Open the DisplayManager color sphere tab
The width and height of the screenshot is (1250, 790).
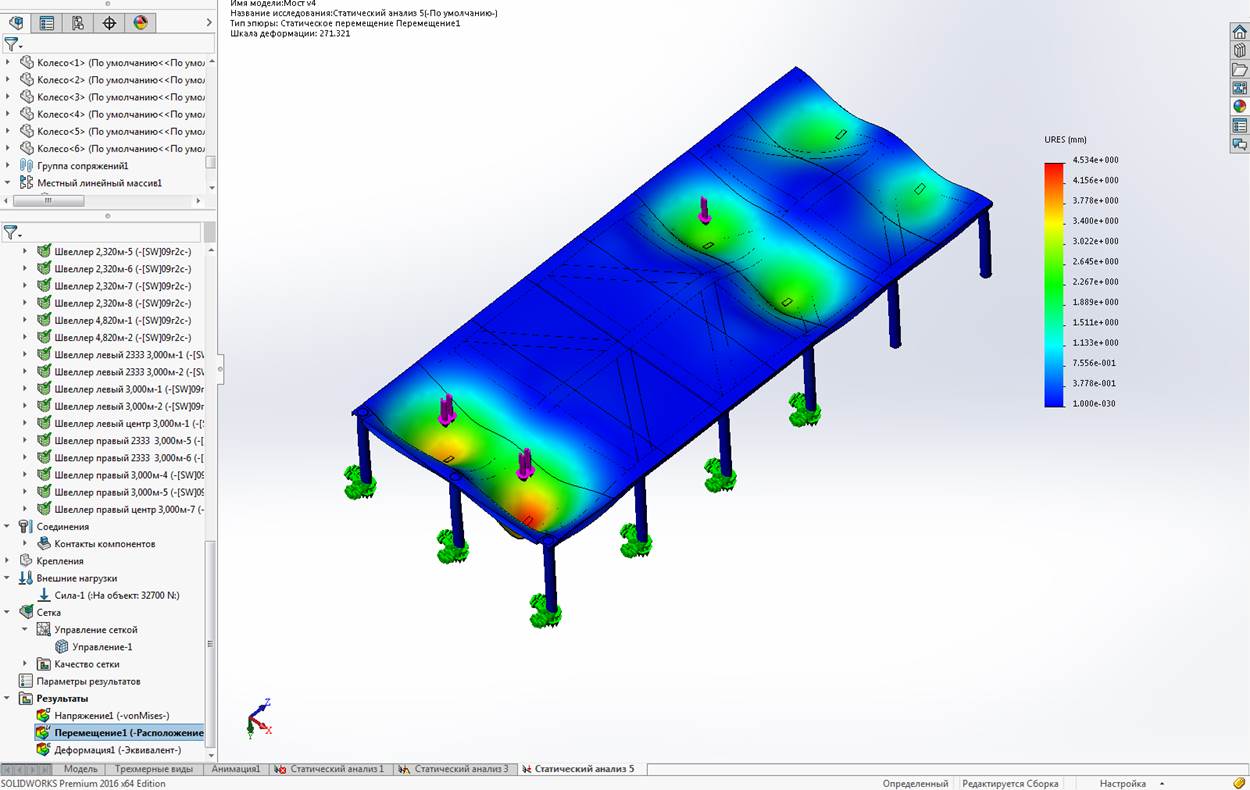tap(140, 22)
